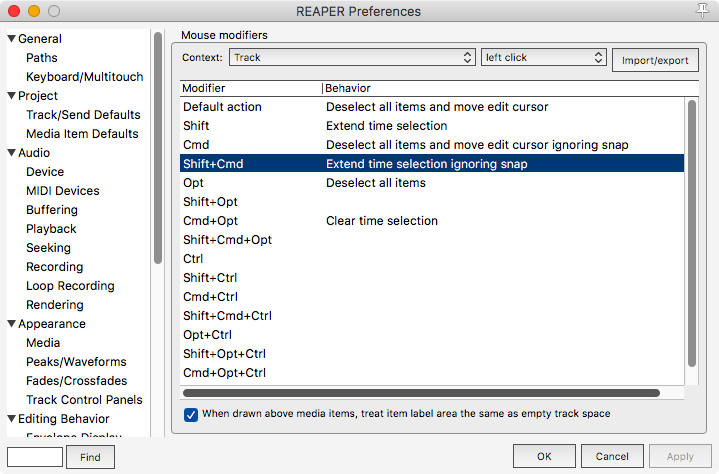Pin the preferences window with pushpin icon

[x=702, y=11]
